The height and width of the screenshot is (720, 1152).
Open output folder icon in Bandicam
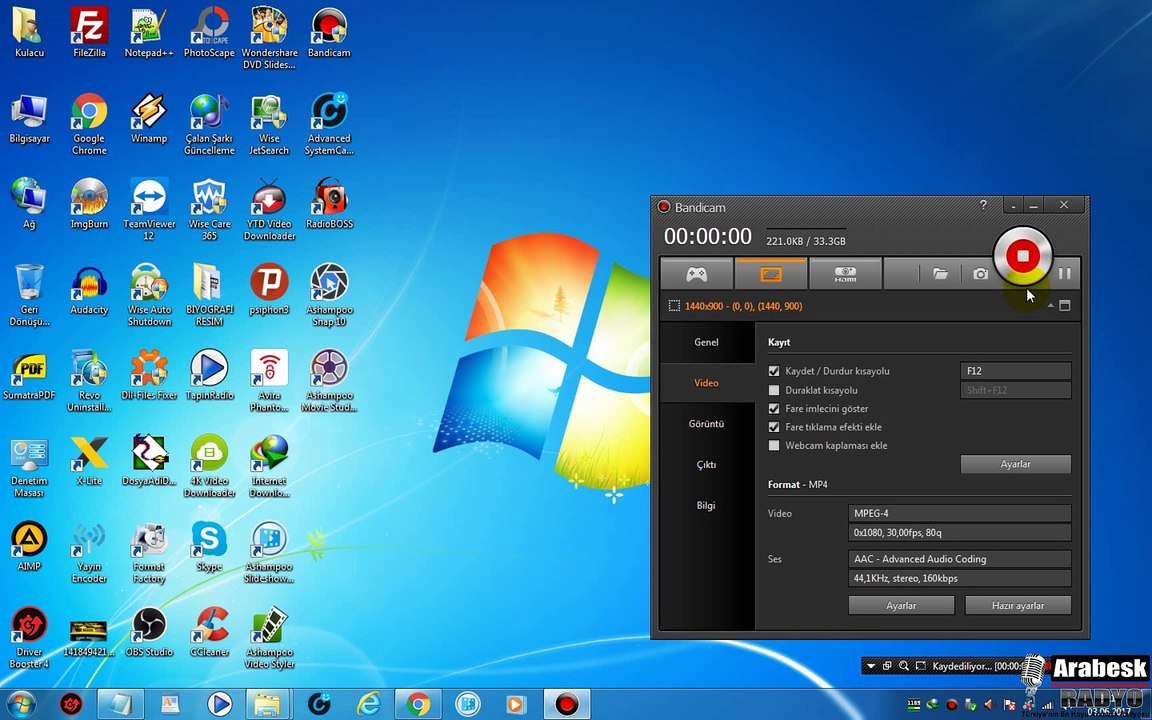coord(940,273)
